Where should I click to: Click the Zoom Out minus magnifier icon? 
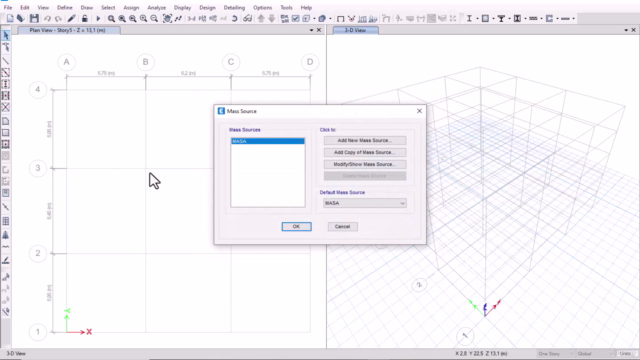point(154,18)
